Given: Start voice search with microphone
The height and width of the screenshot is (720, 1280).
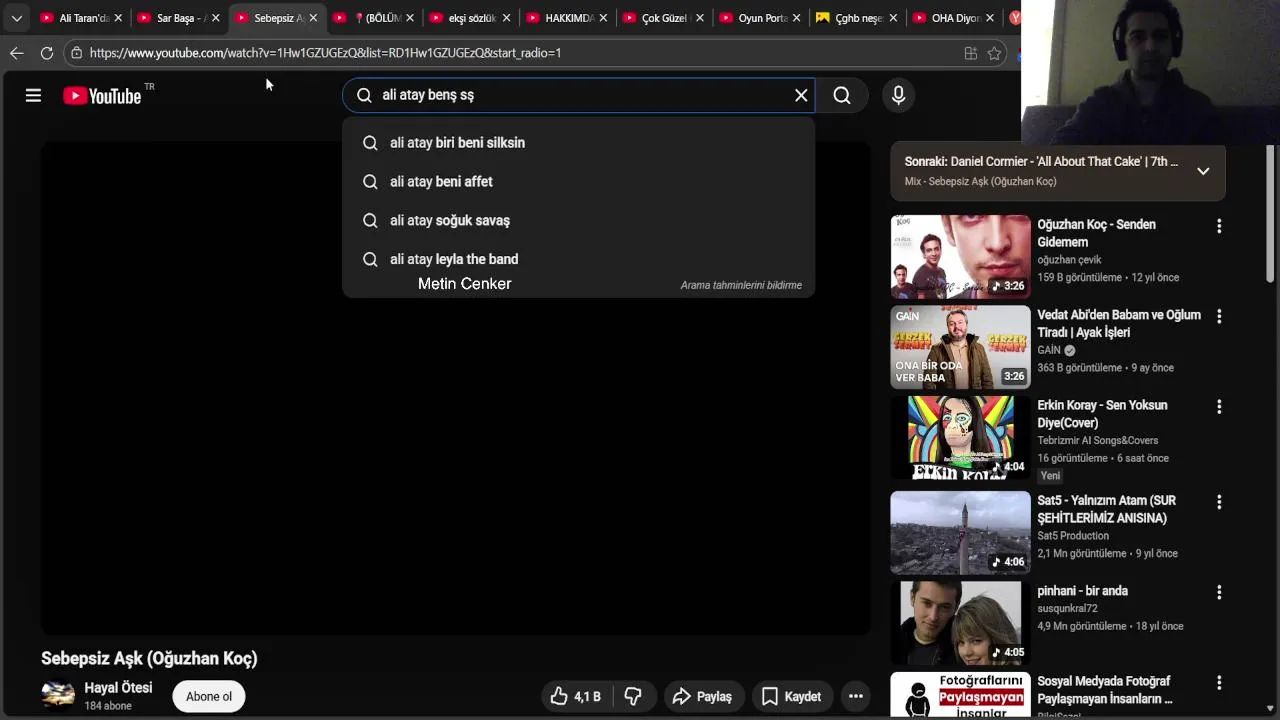Looking at the screenshot, I should 898,95.
